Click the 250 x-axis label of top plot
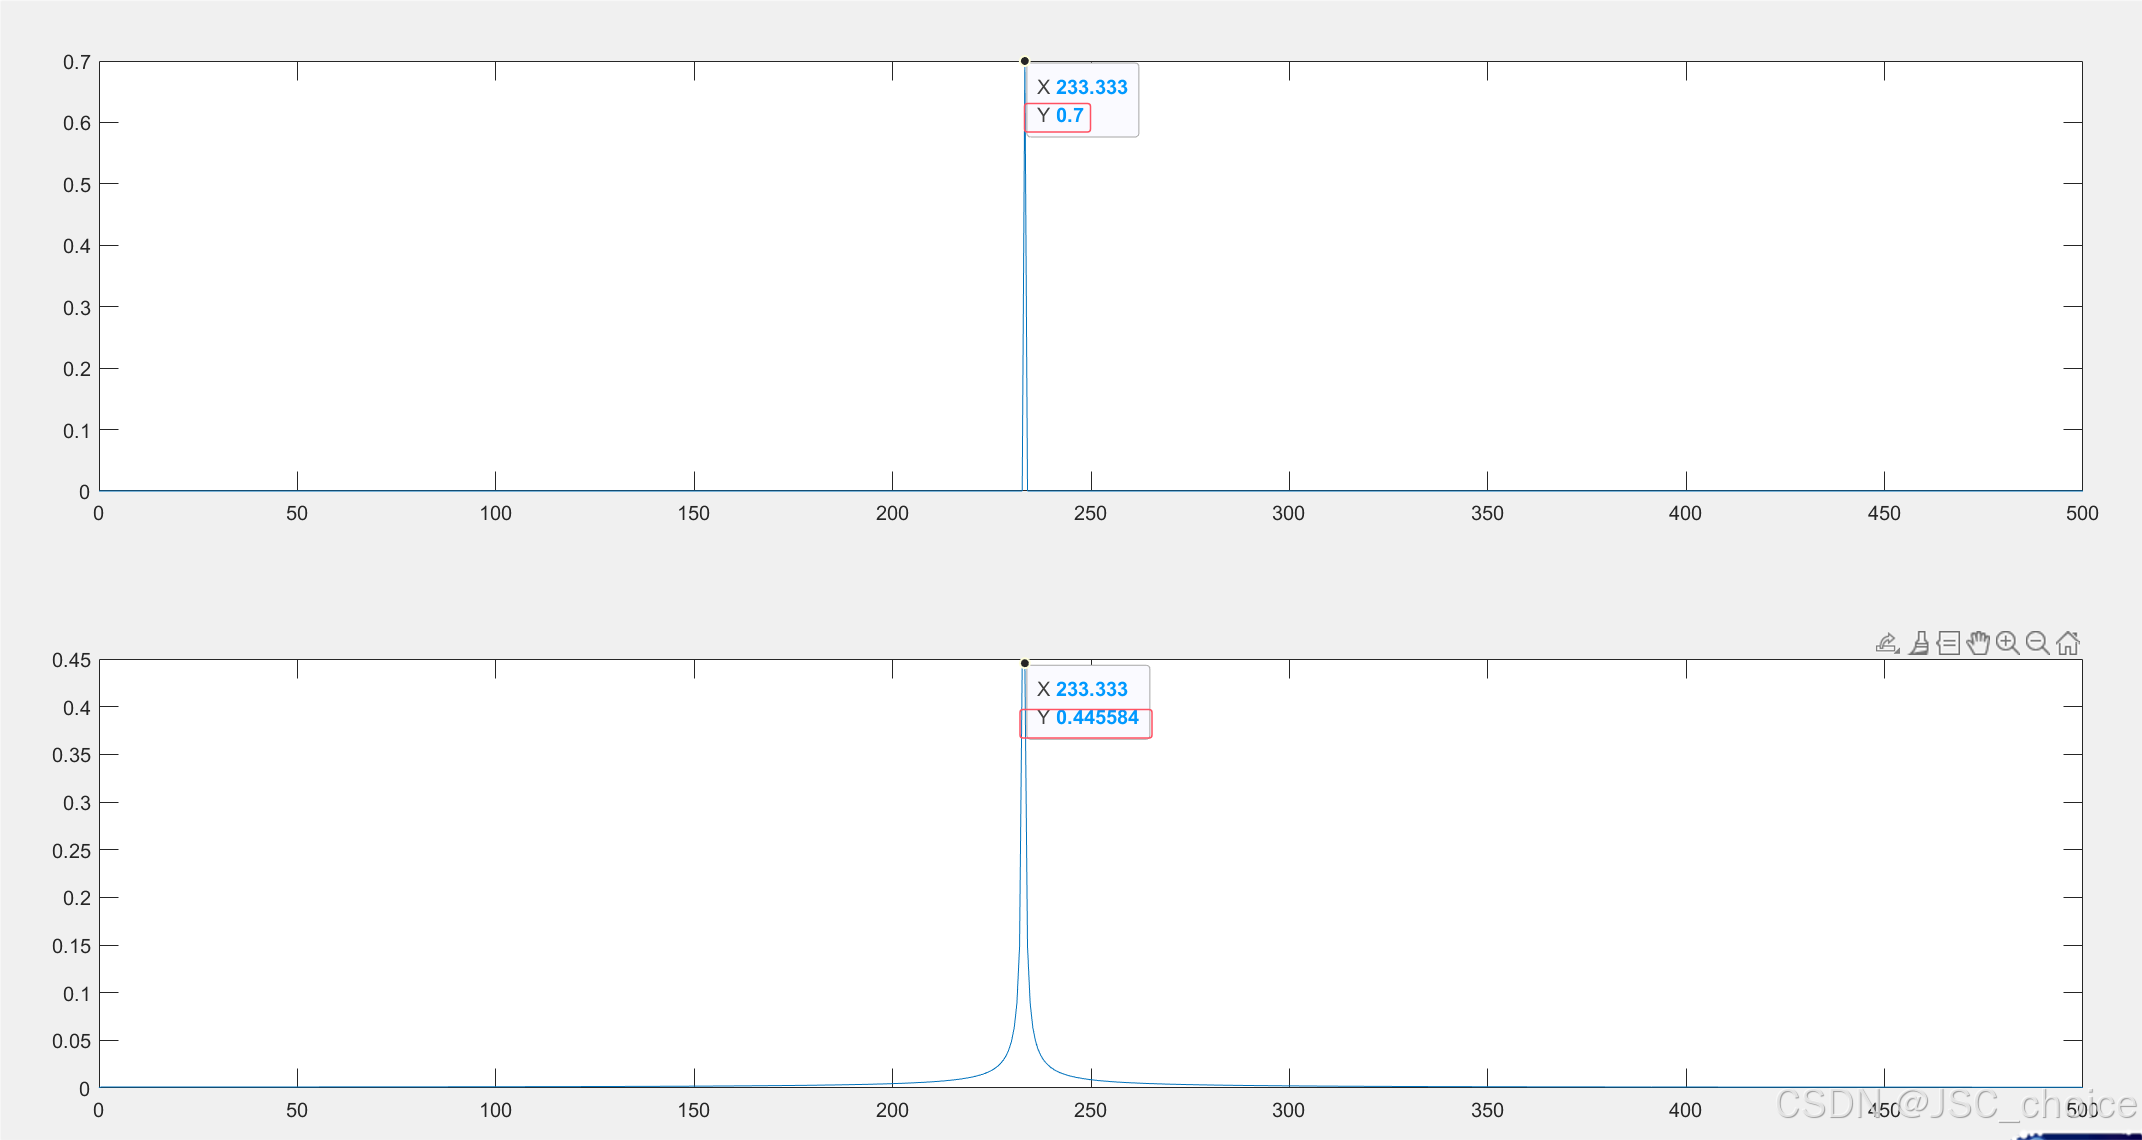Viewport: 2142px width, 1140px height. pos(1090,513)
